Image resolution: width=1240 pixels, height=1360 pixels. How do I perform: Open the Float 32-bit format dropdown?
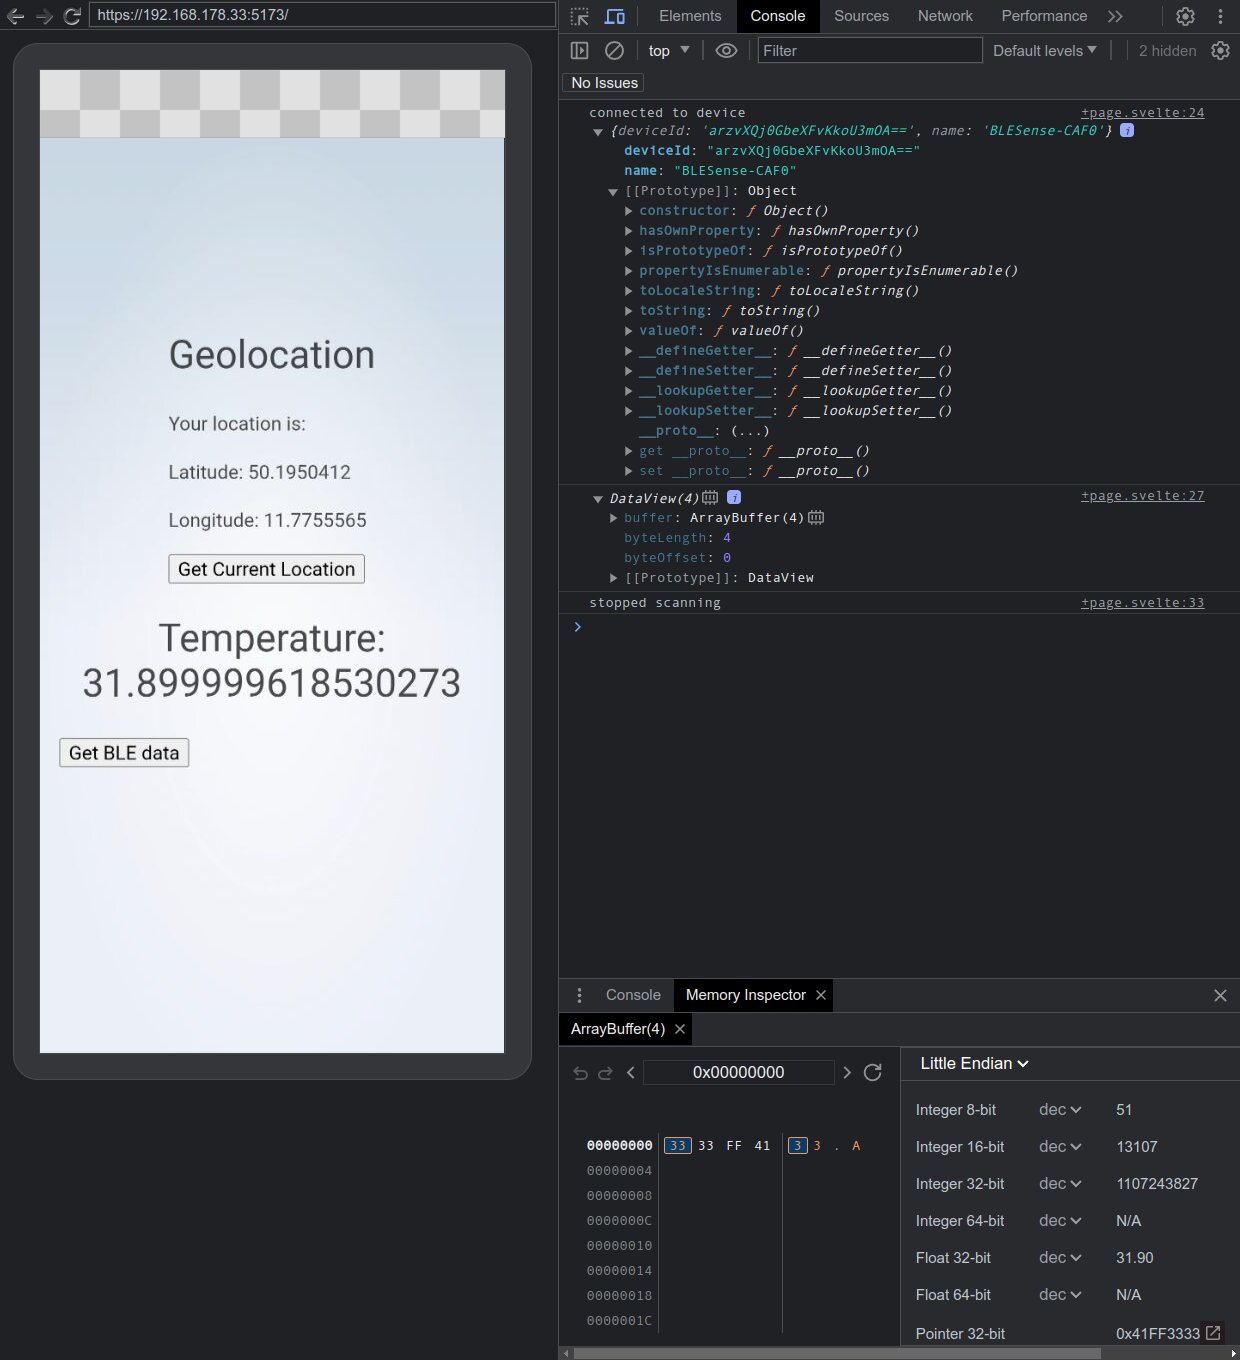(1060, 1258)
